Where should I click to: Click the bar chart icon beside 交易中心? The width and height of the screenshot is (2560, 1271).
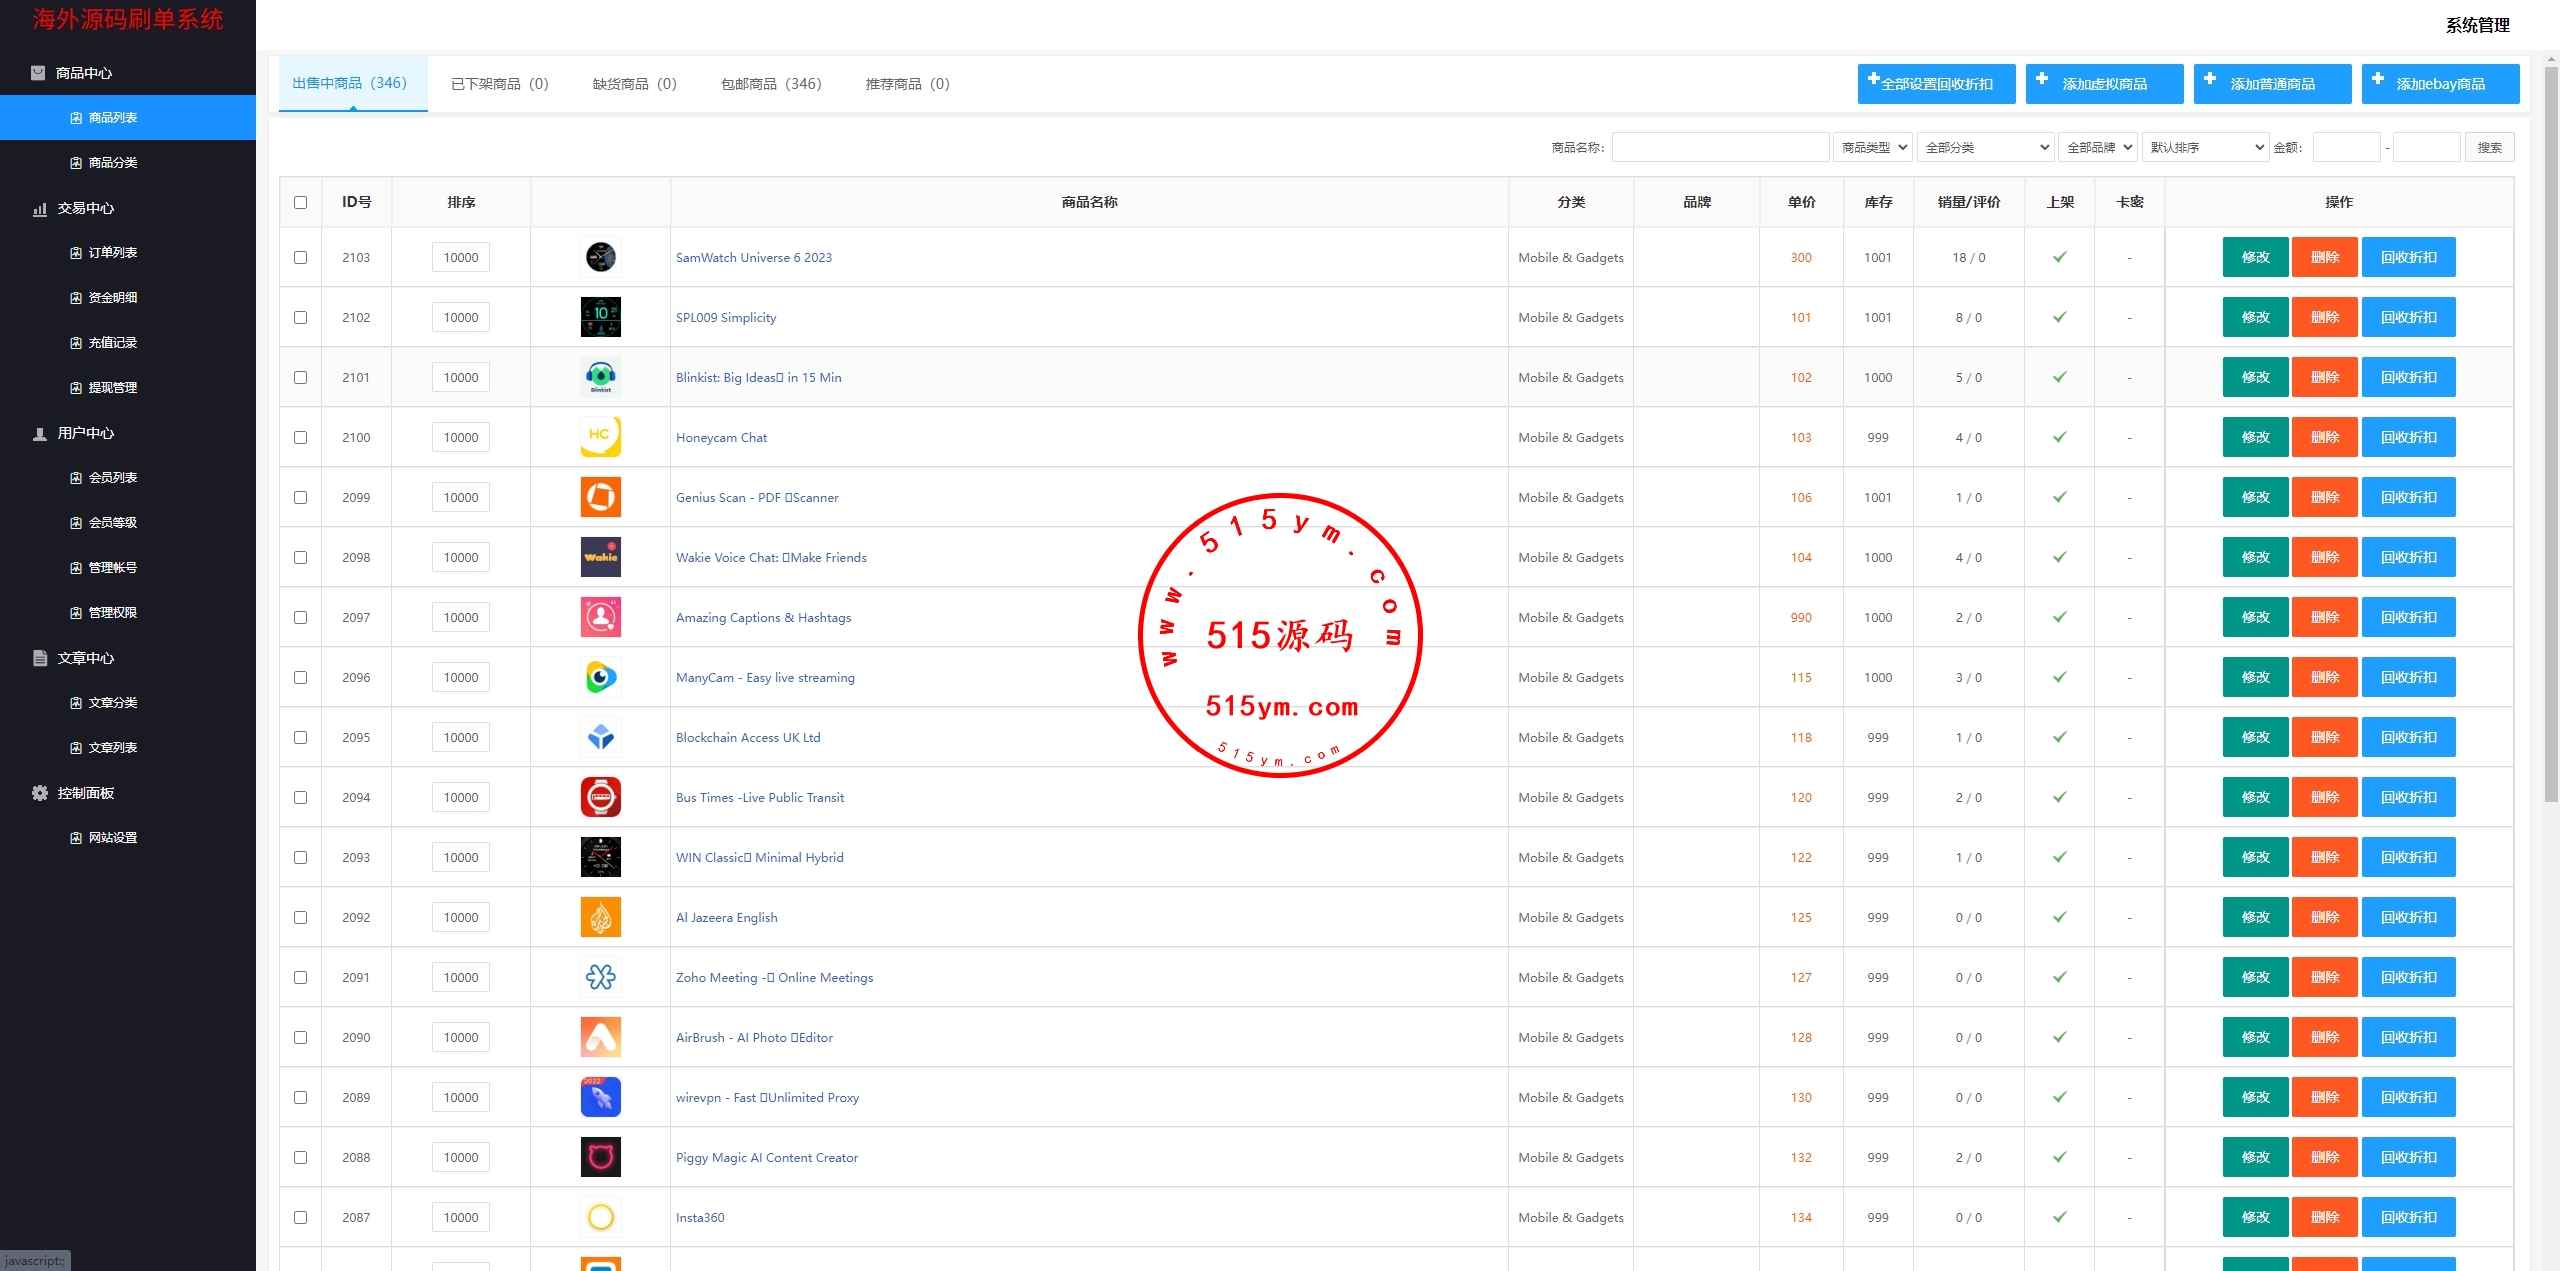[x=40, y=208]
